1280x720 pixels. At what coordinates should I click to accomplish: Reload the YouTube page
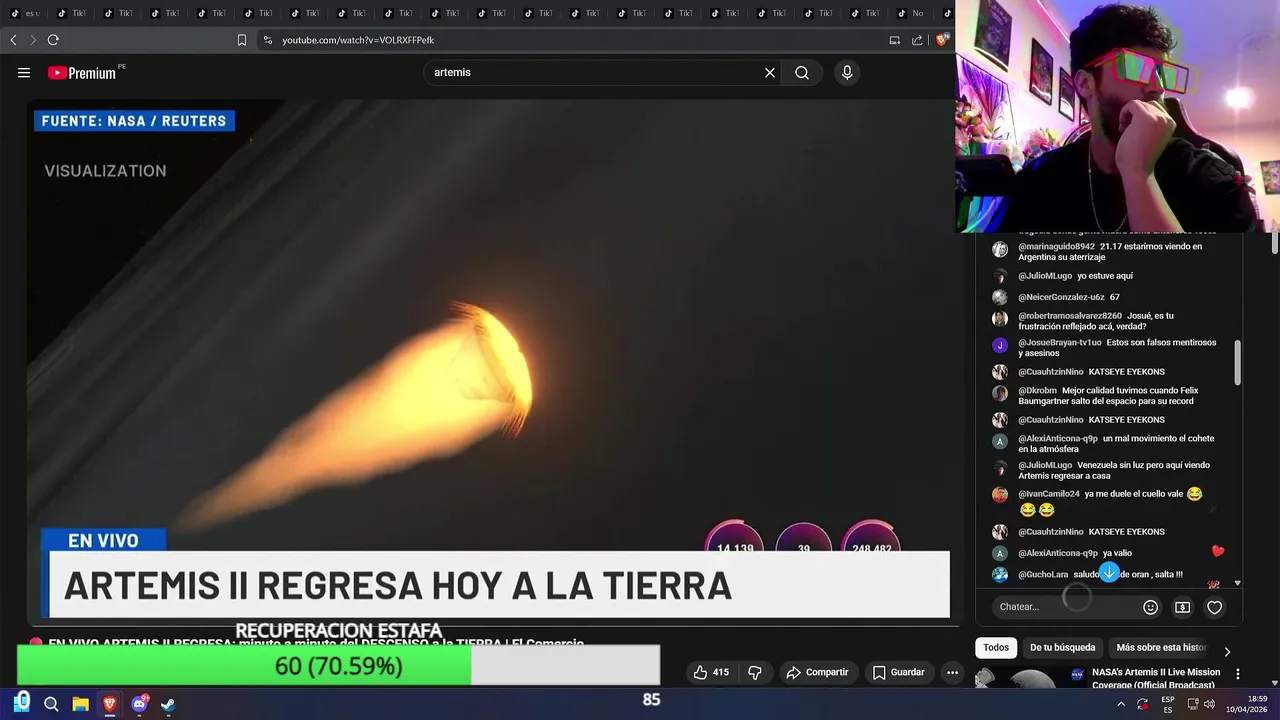pyautogui.click(x=53, y=40)
